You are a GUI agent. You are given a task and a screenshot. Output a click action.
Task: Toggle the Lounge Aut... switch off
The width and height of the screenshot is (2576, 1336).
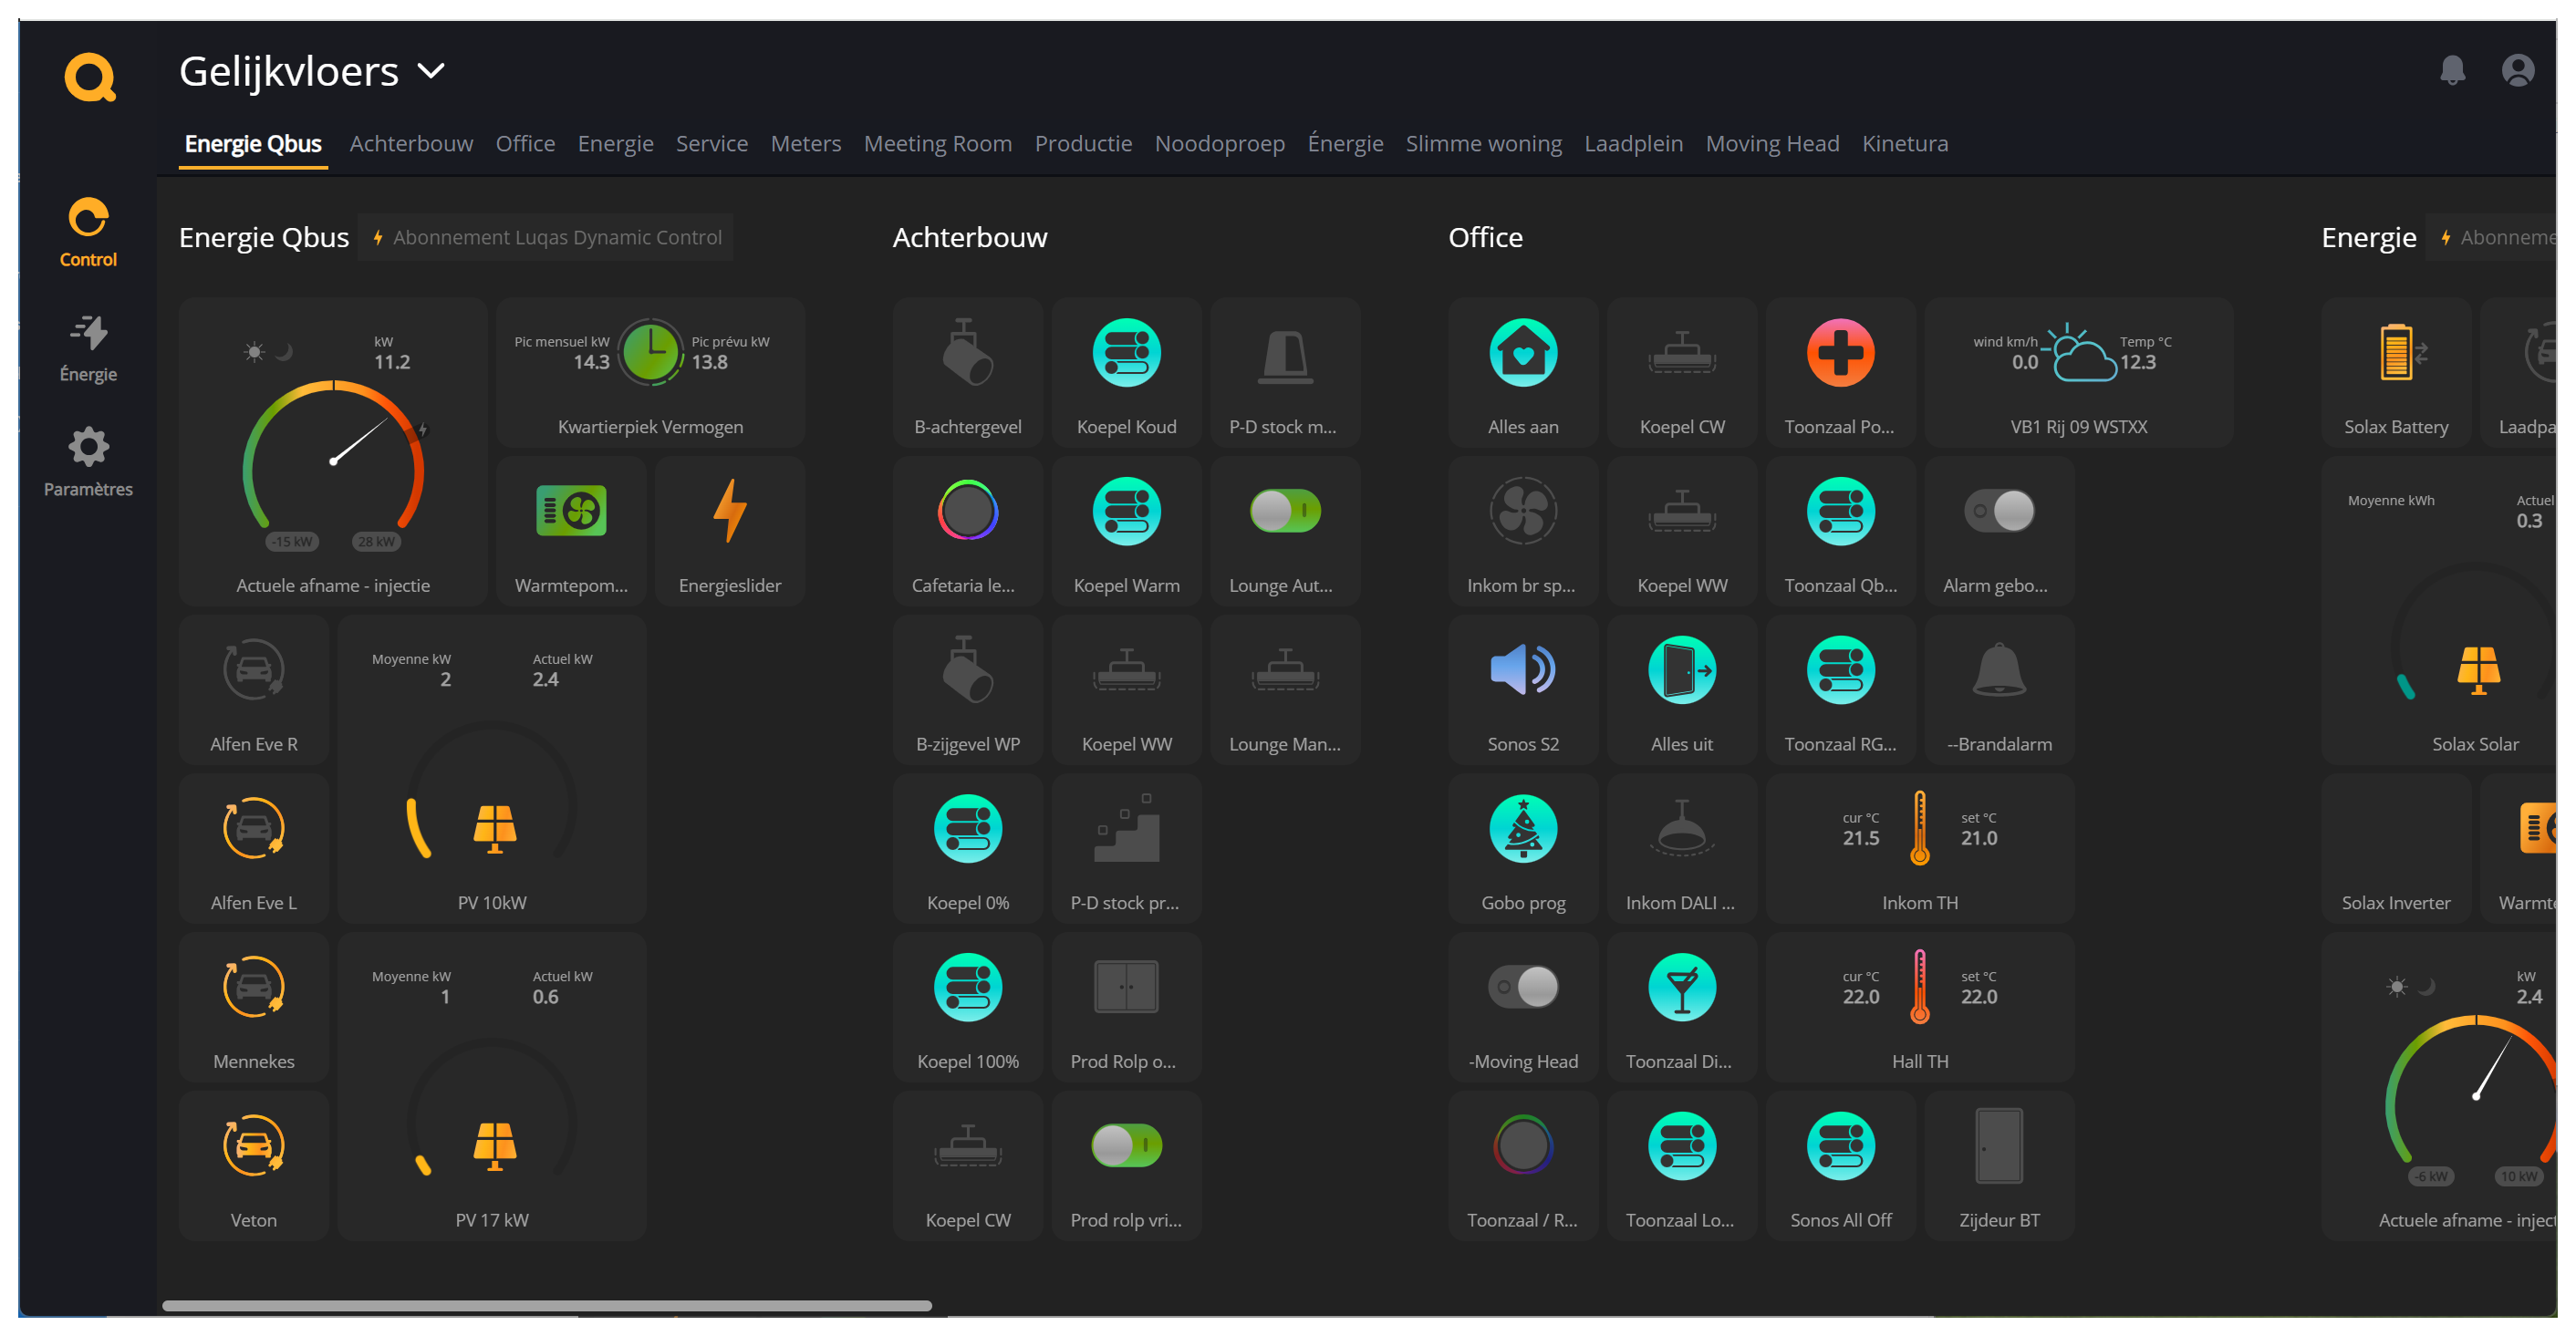[x=1285, y=511]
